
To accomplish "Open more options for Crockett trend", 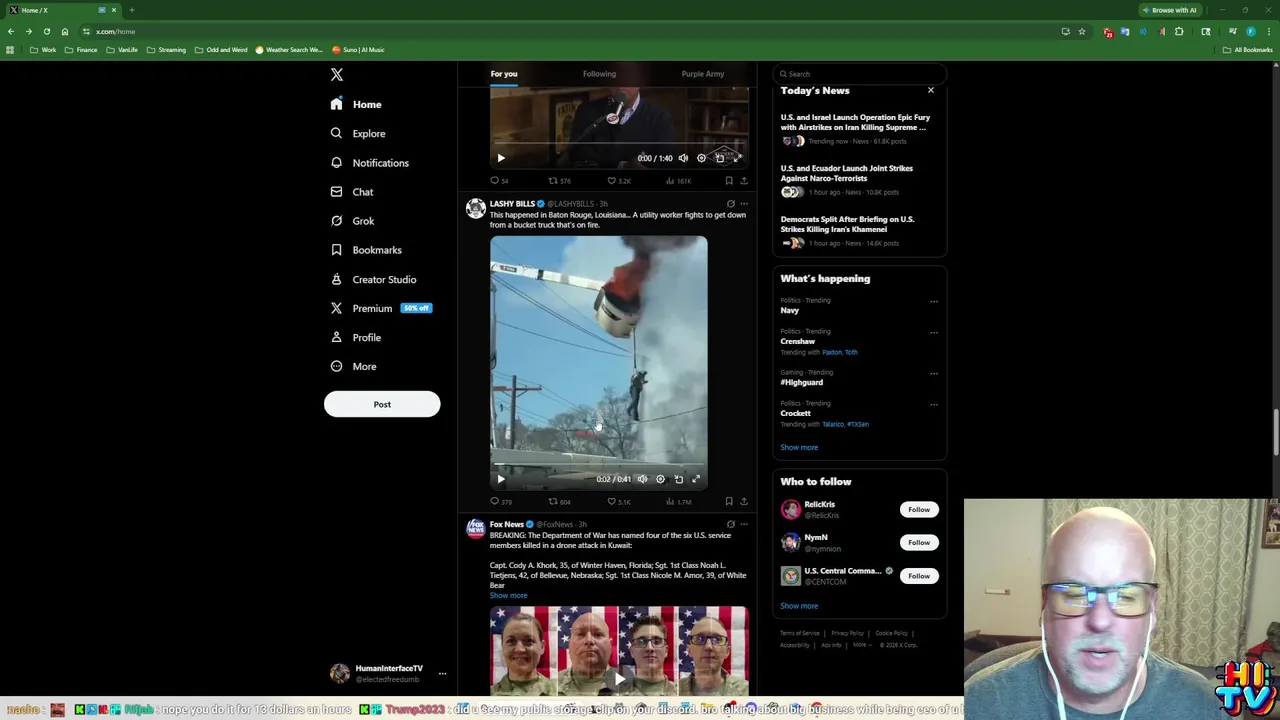I will 934,404.
